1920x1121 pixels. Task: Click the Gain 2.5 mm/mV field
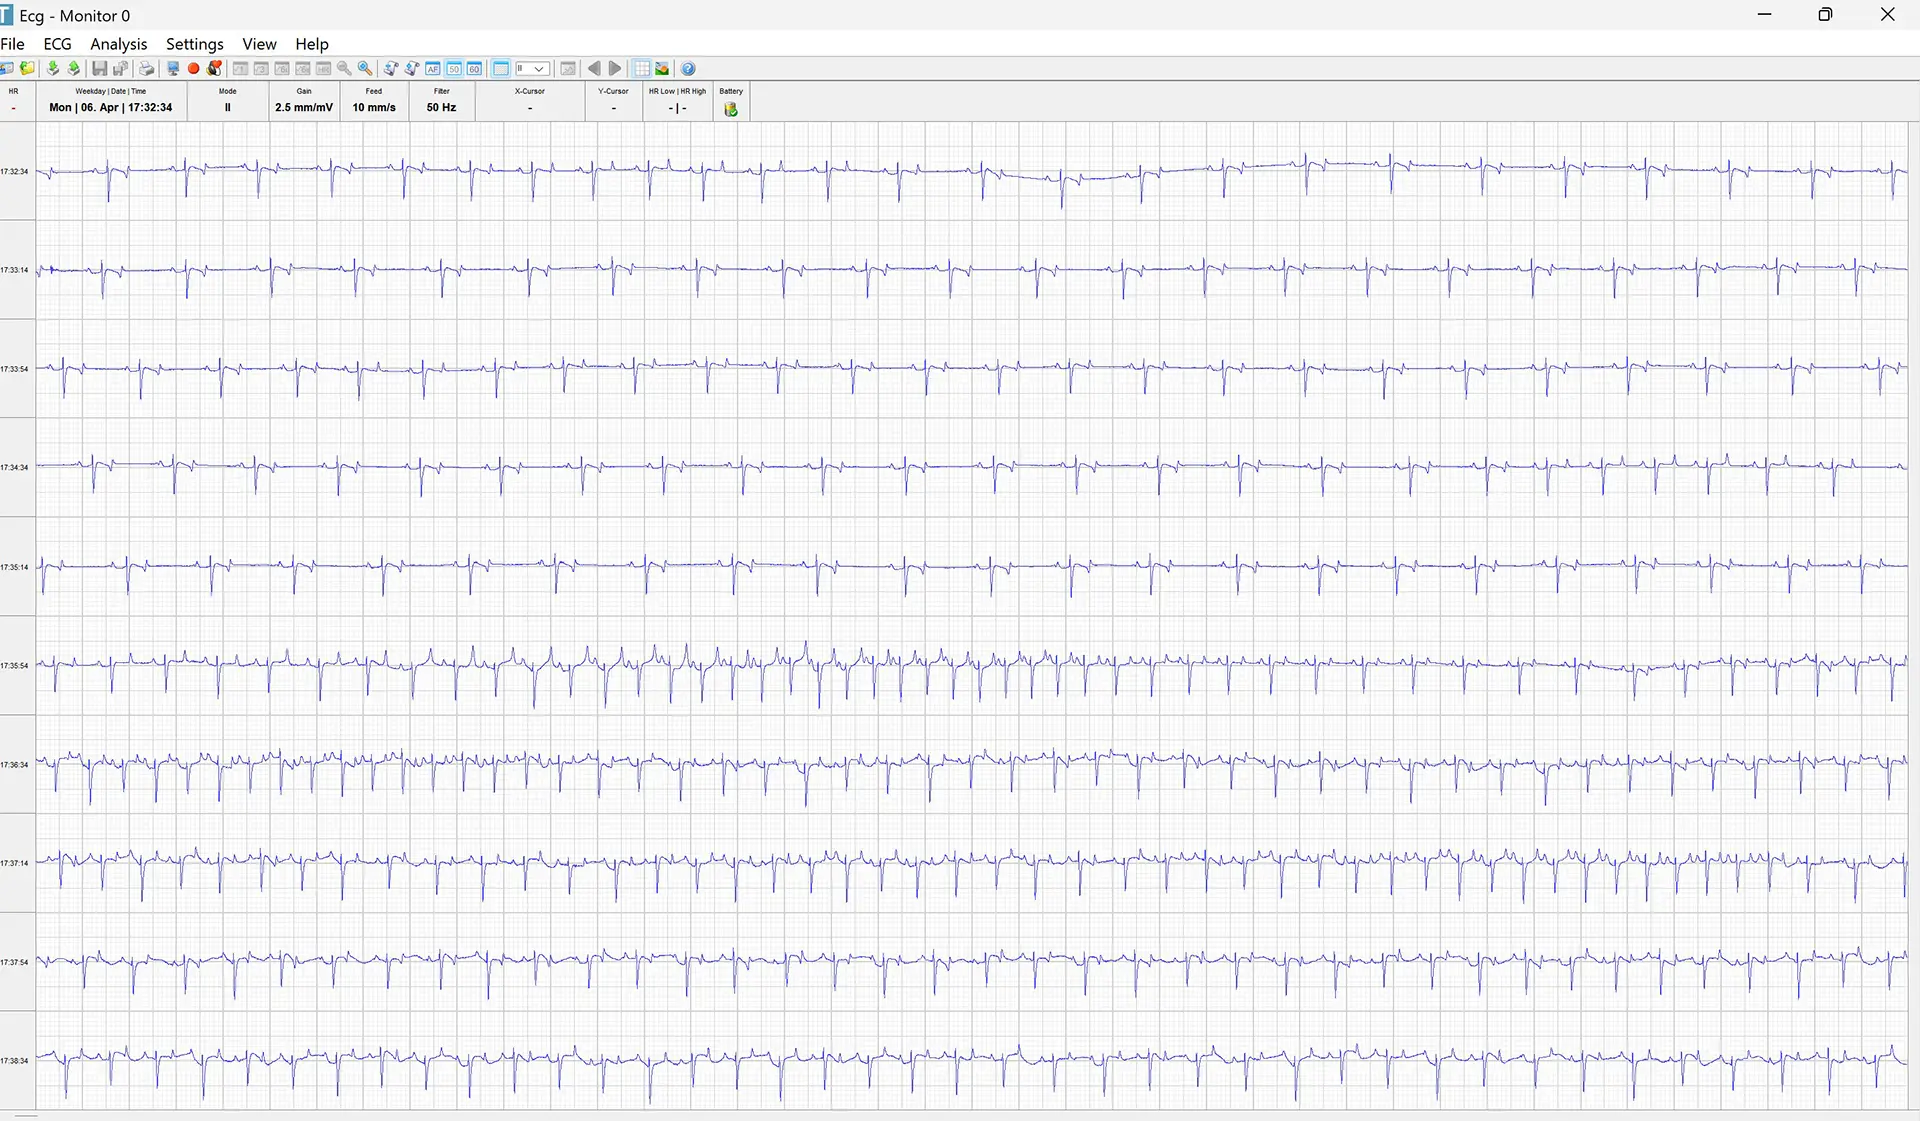tap(304, 107)
